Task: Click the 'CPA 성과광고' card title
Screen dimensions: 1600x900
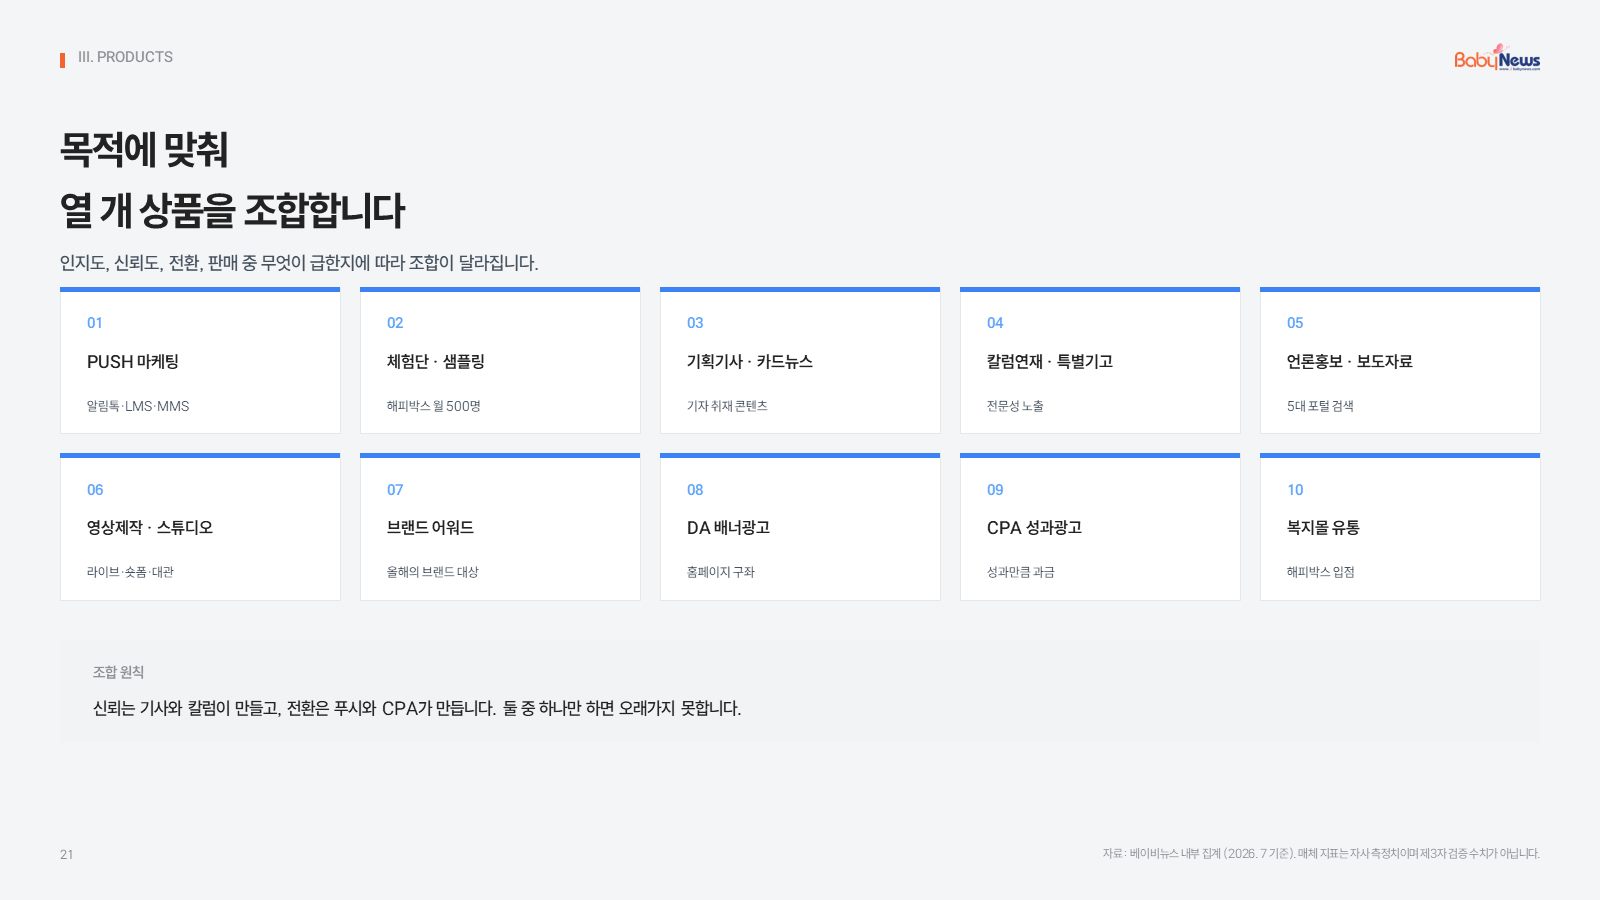Action: click(x=1034, y=528)
